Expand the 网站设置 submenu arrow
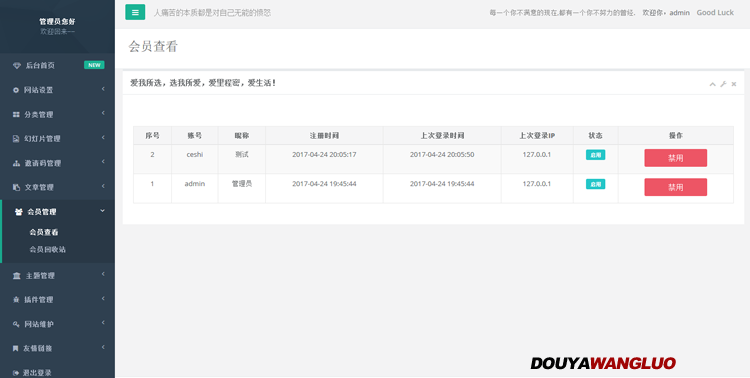This screenshot has height=378, width=750. (x=103, y=89)
